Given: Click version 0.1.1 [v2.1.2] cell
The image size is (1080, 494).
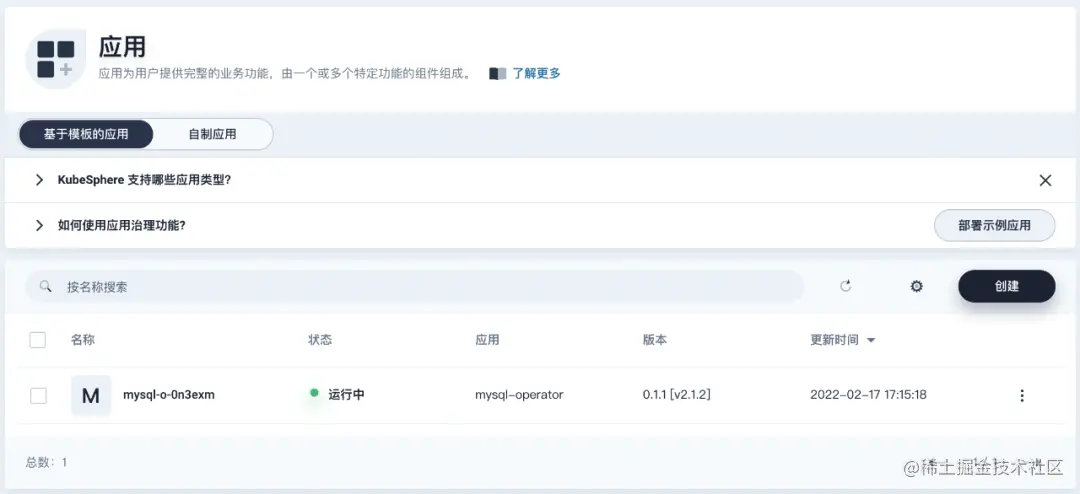Looking at the screenshot, I should point(676,395).
